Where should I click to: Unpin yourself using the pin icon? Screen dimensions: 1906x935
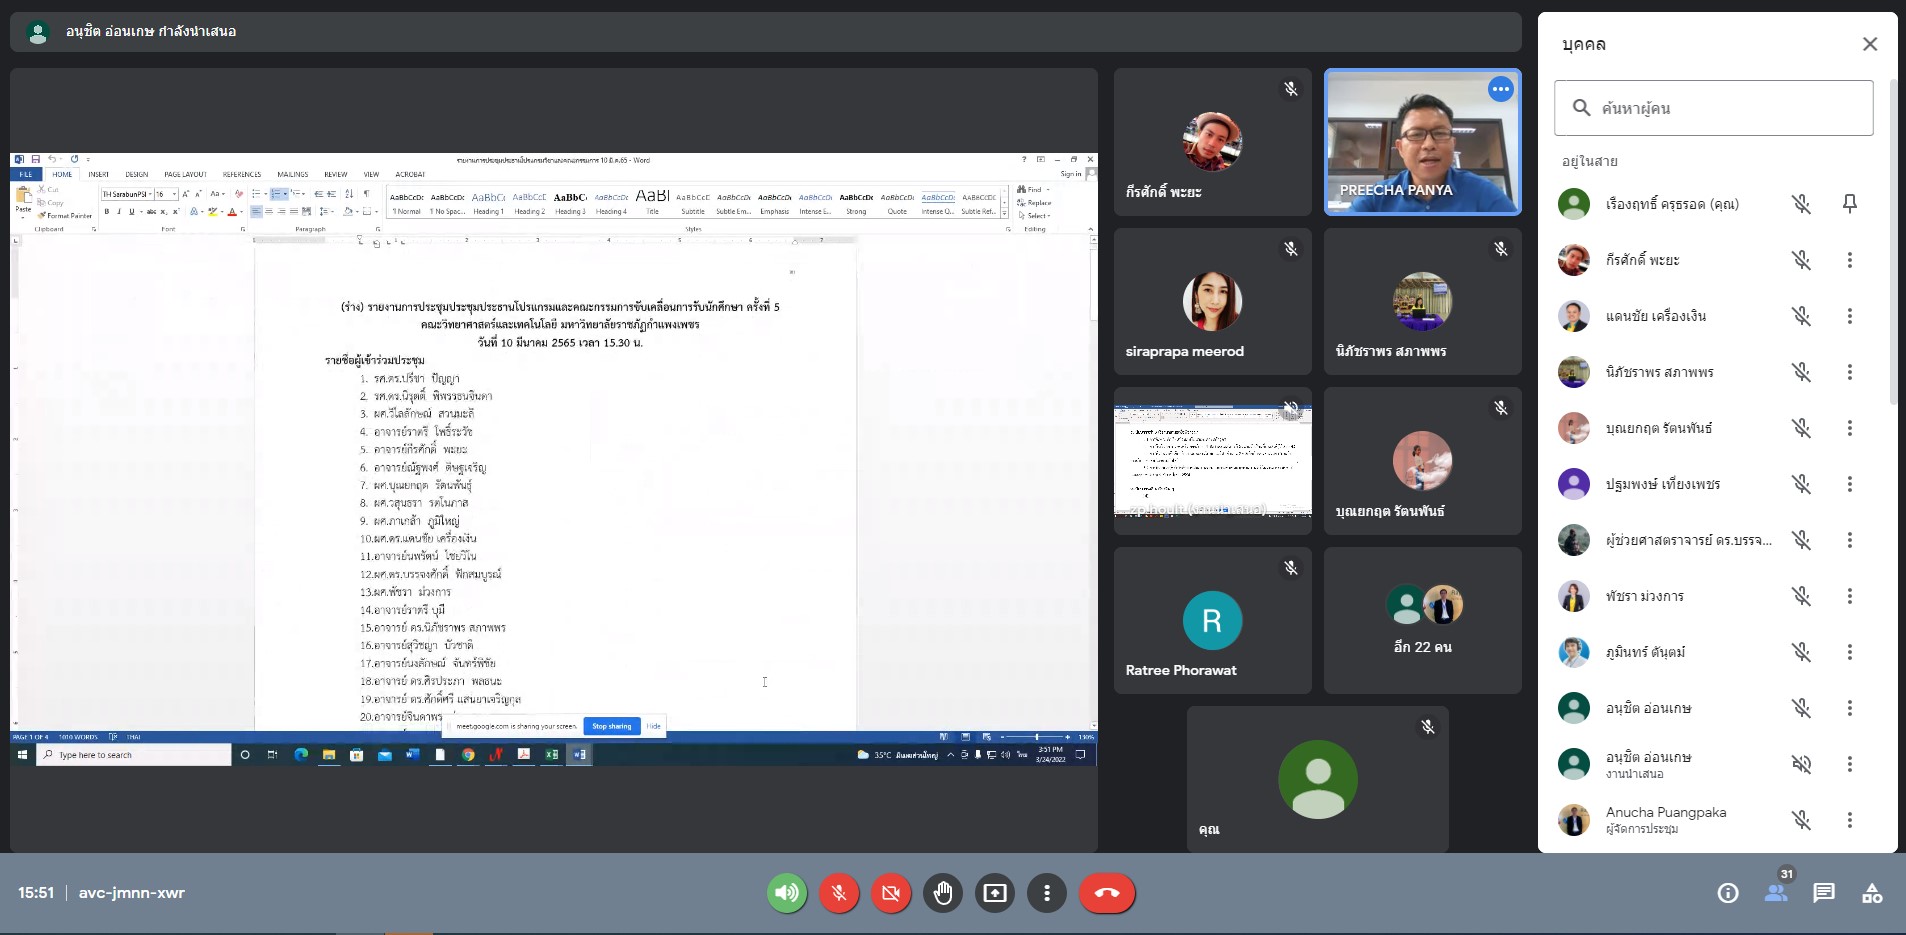tap(1849, 204)
